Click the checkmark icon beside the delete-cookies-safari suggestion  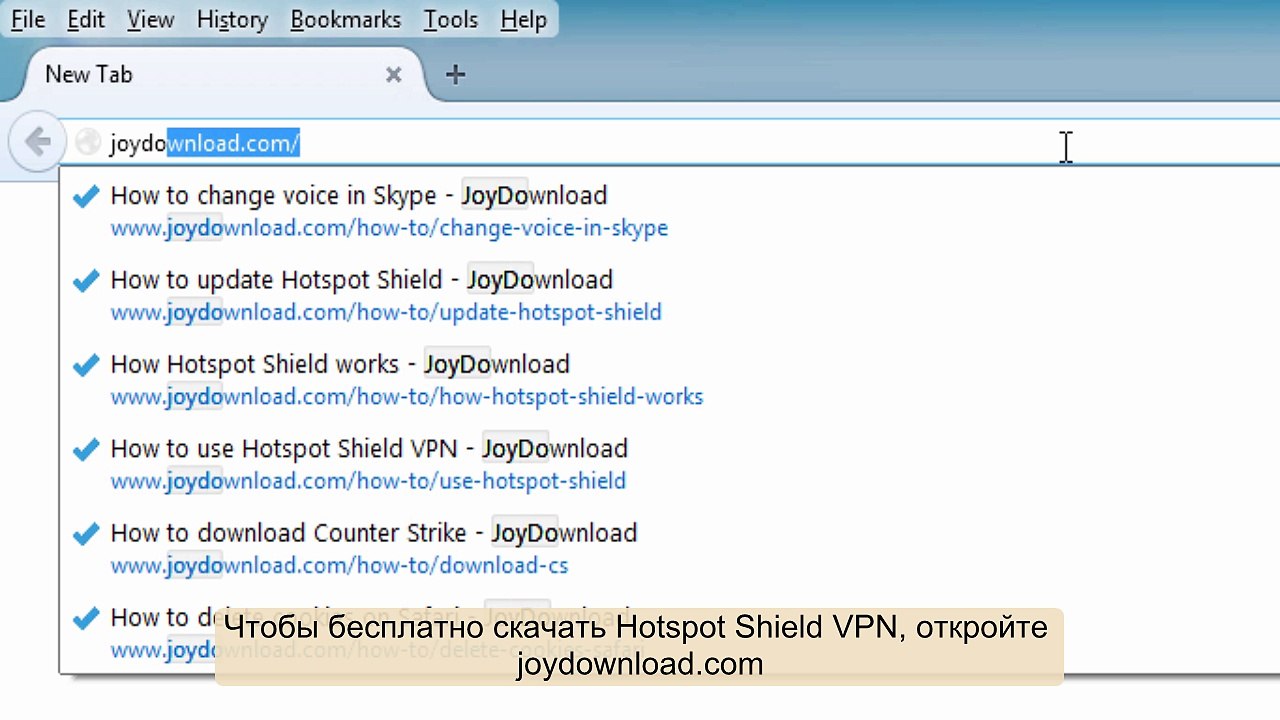(x=86, y=618)
